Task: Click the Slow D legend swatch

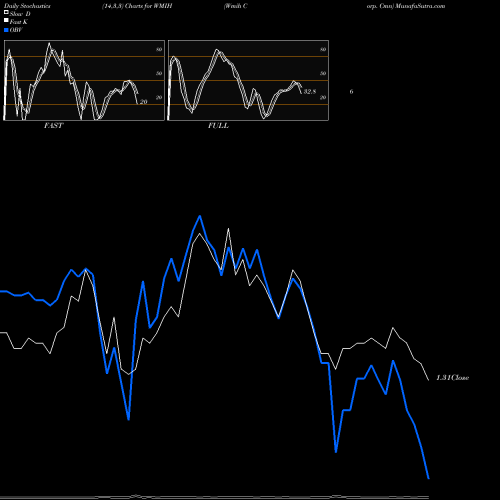Action: click(6, 12)
